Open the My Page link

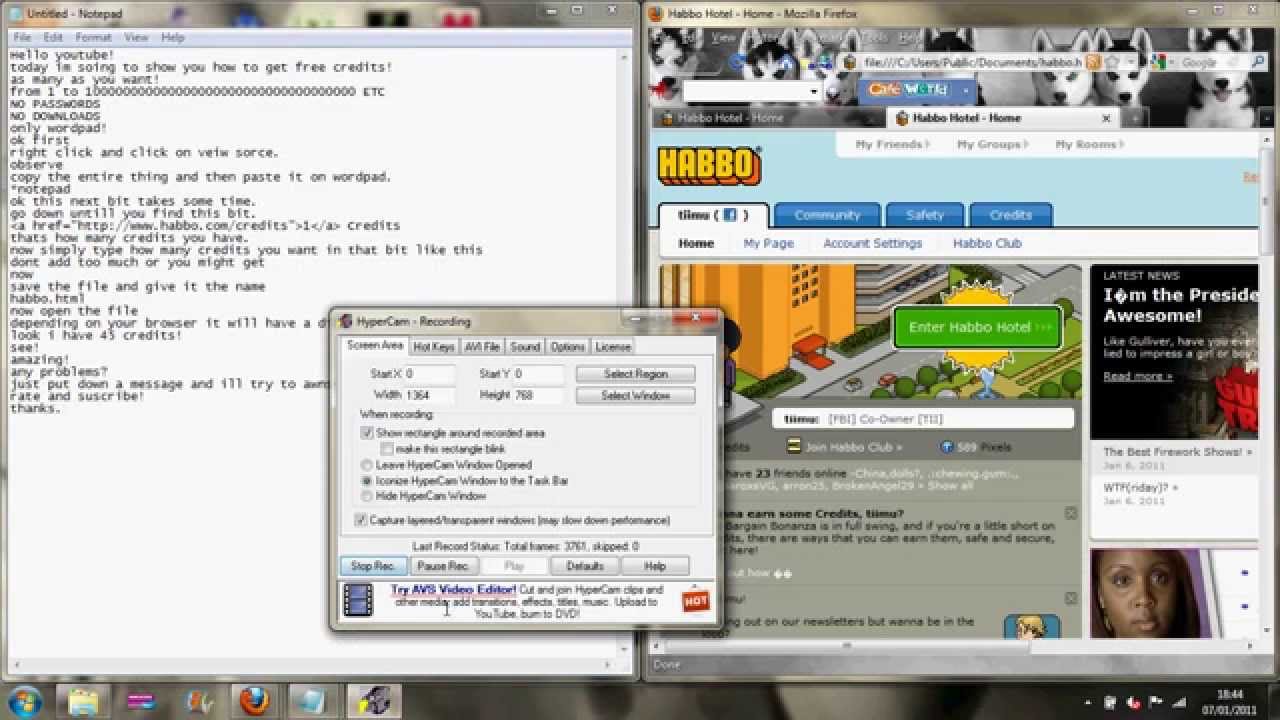point(768,243)
